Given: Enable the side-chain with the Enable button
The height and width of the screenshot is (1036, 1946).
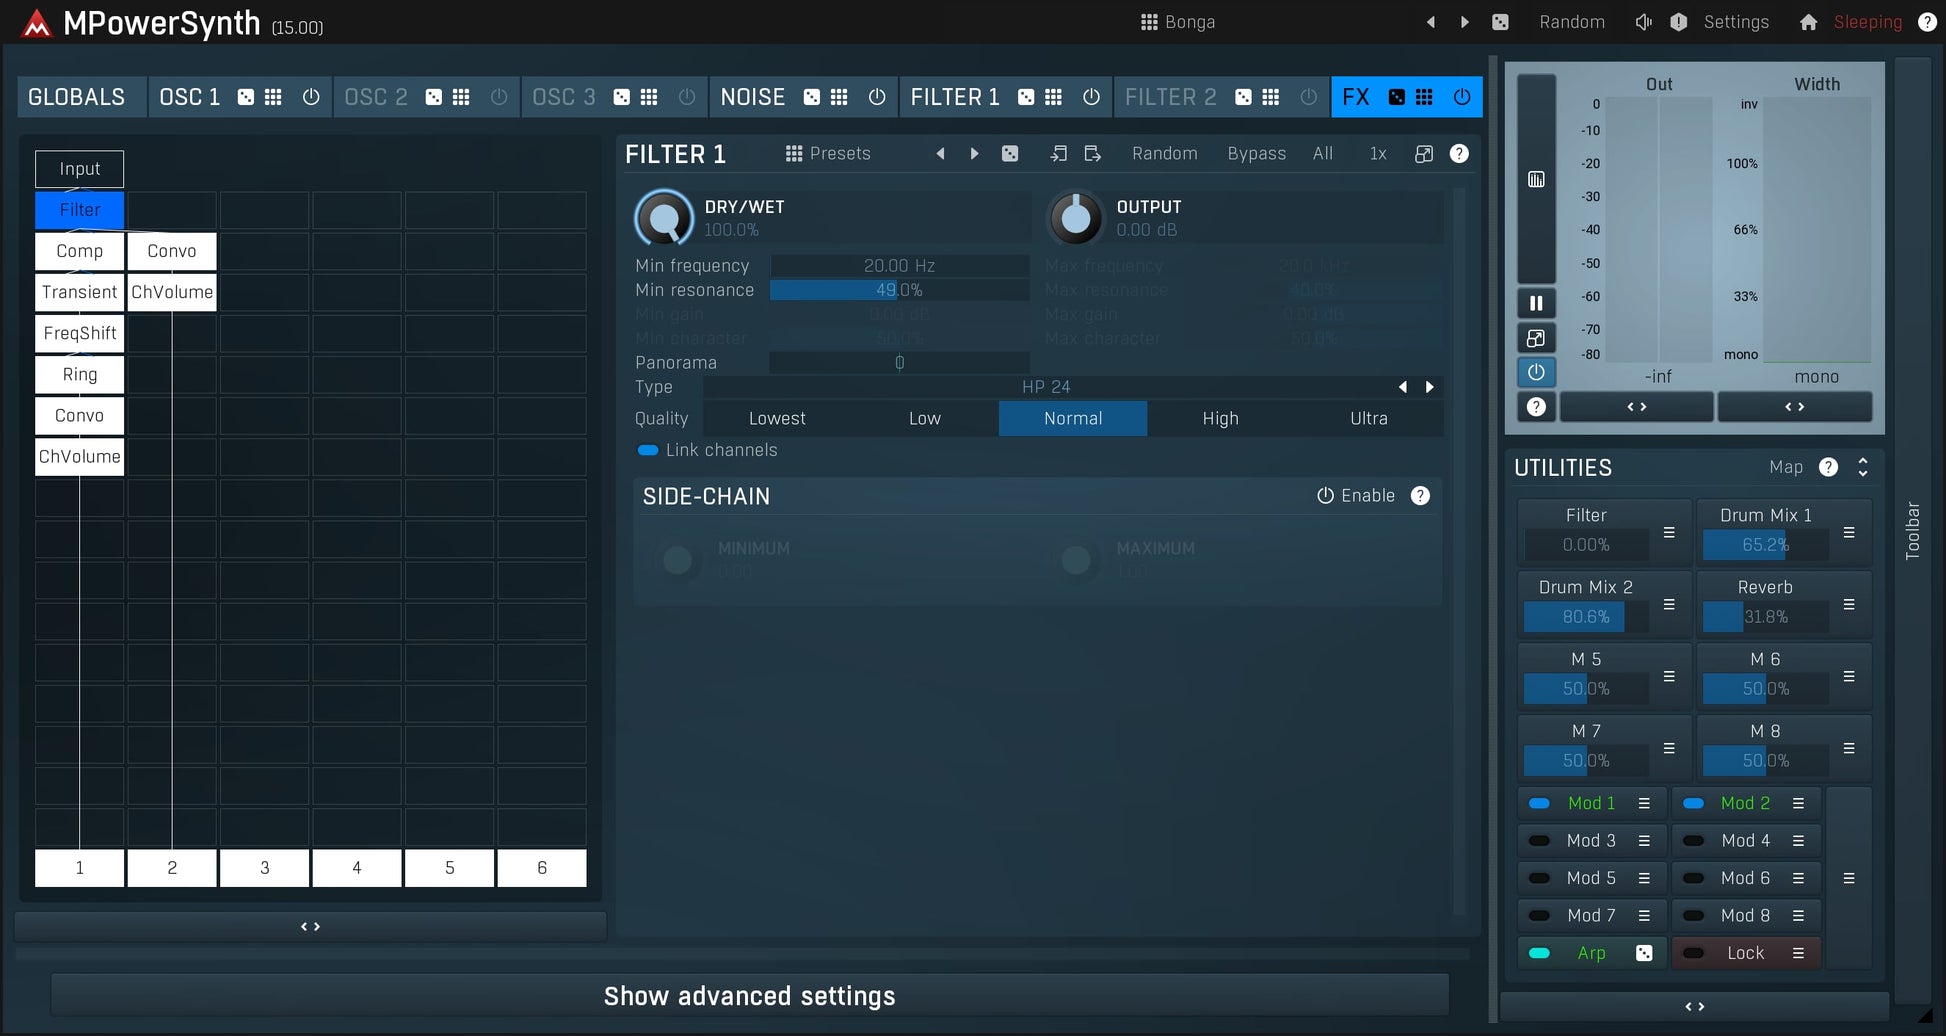Looking at the screenshot, I should [1355, 495].
